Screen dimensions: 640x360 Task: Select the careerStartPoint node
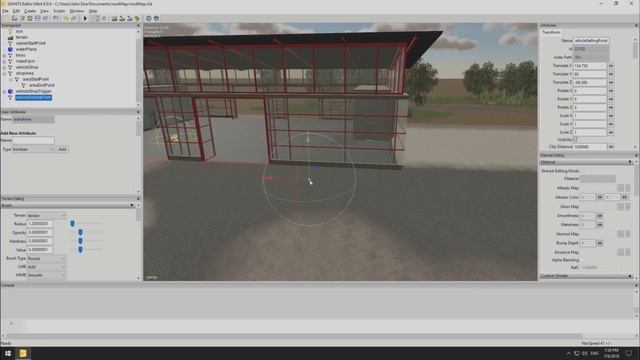click(x=31, y=43)
